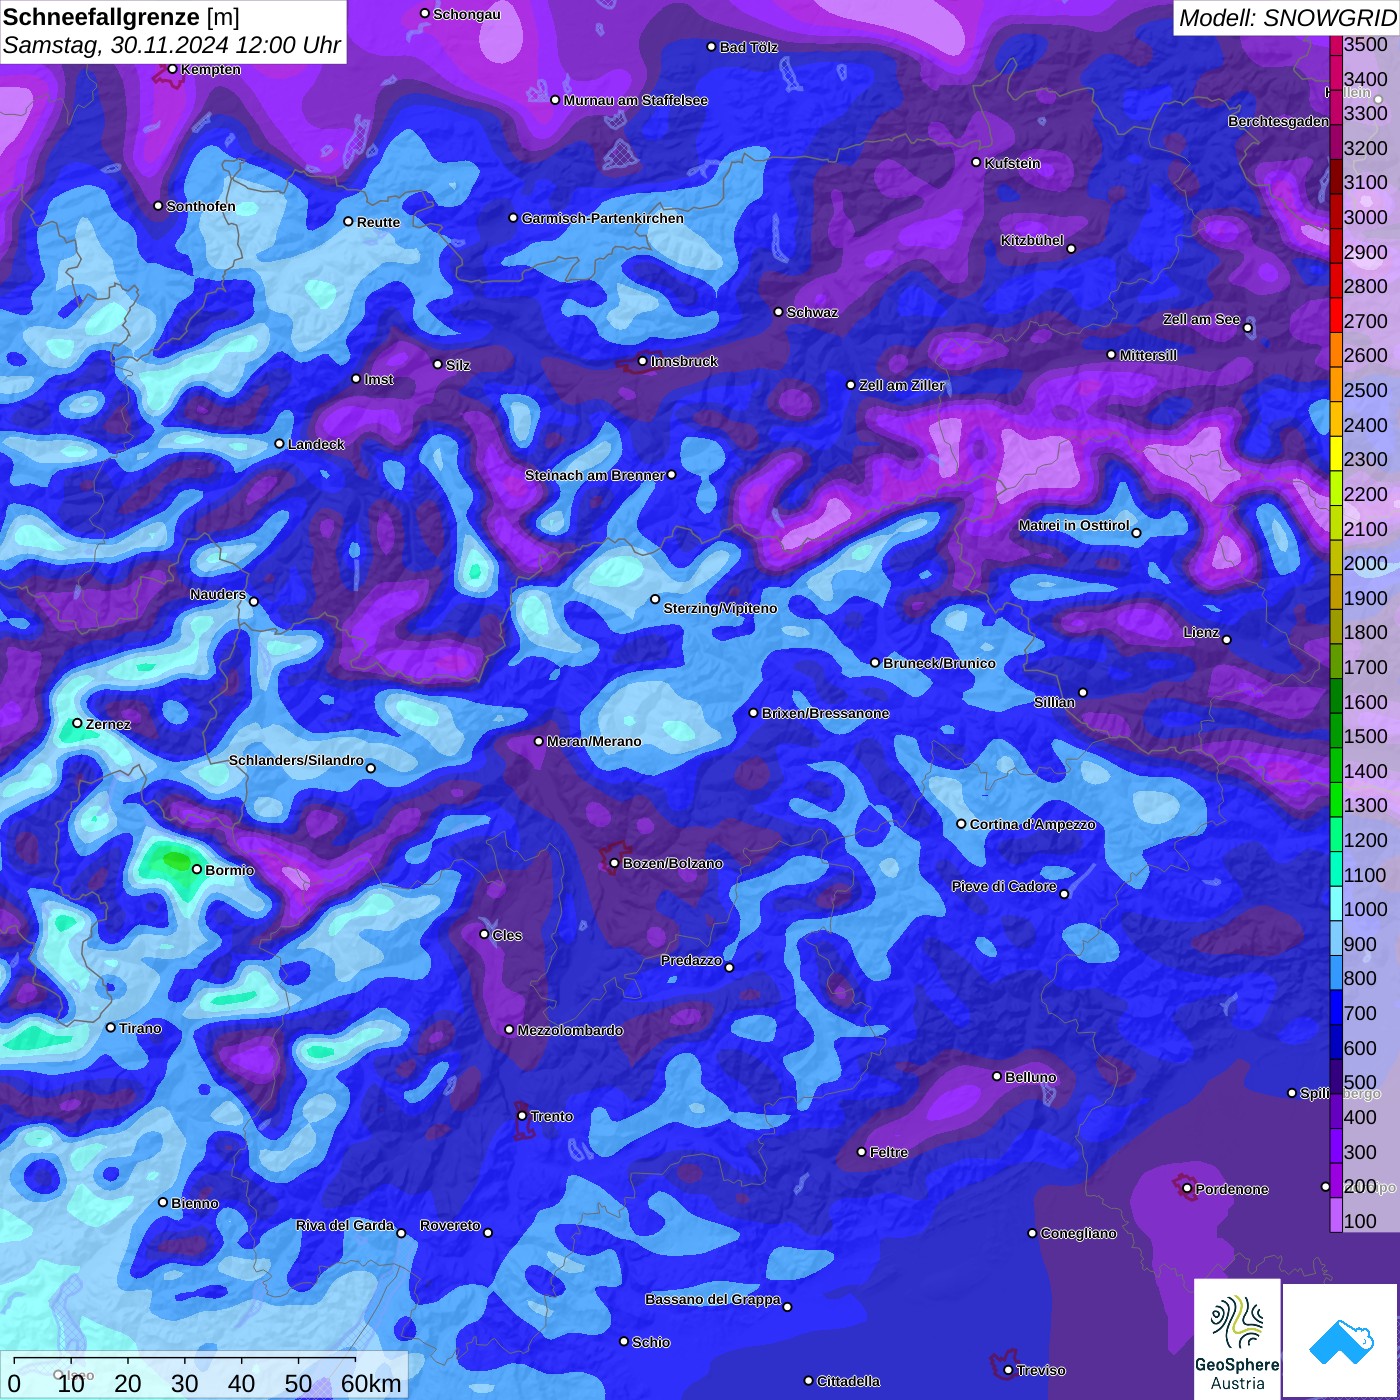Click the 60km scale bar label

(x=371, y=1383)
